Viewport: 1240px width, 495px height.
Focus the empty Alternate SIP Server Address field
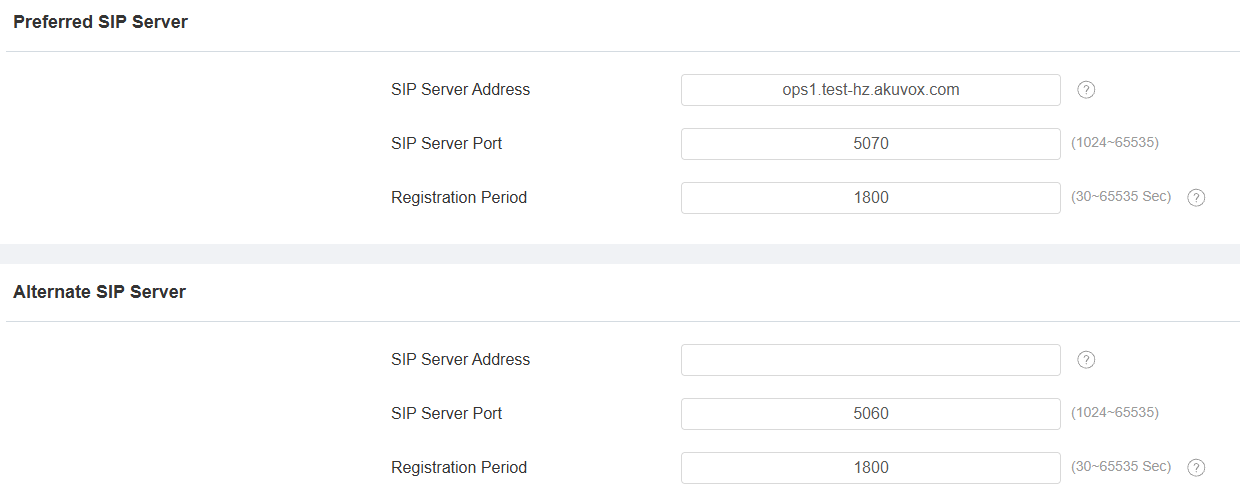click(x=870, y=360)
